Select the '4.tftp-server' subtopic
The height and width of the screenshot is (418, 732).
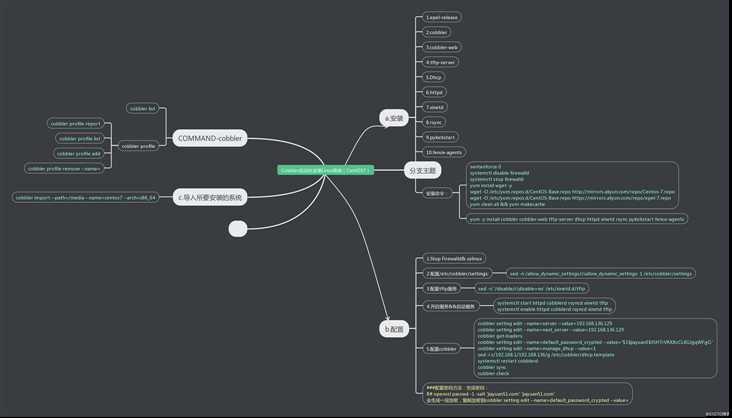click(440, 62)
